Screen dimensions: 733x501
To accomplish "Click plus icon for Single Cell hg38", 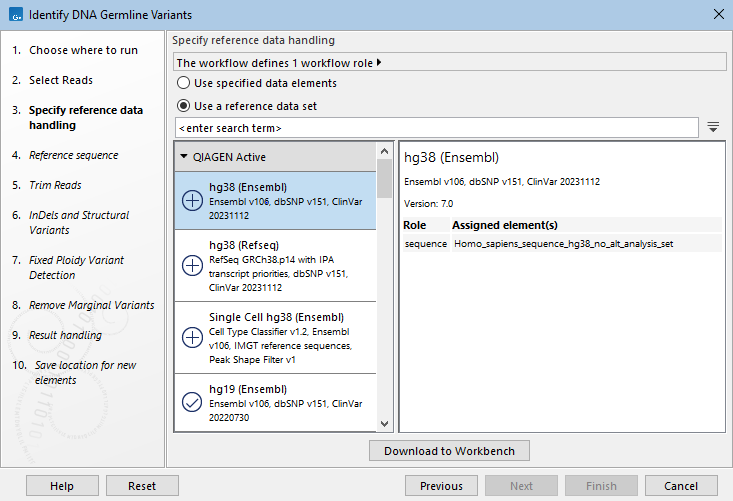I will 192,337.
